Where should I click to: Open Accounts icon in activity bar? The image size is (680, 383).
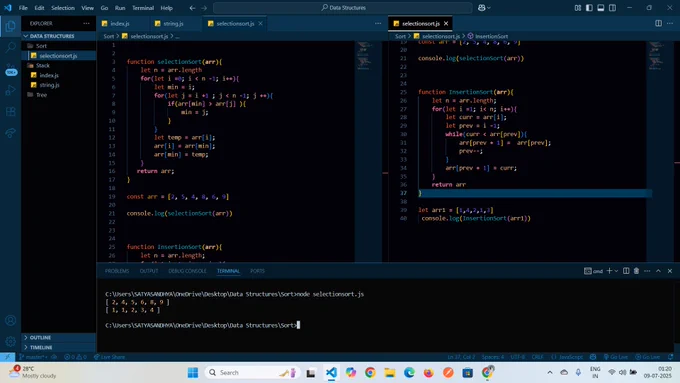pos(10,321)
